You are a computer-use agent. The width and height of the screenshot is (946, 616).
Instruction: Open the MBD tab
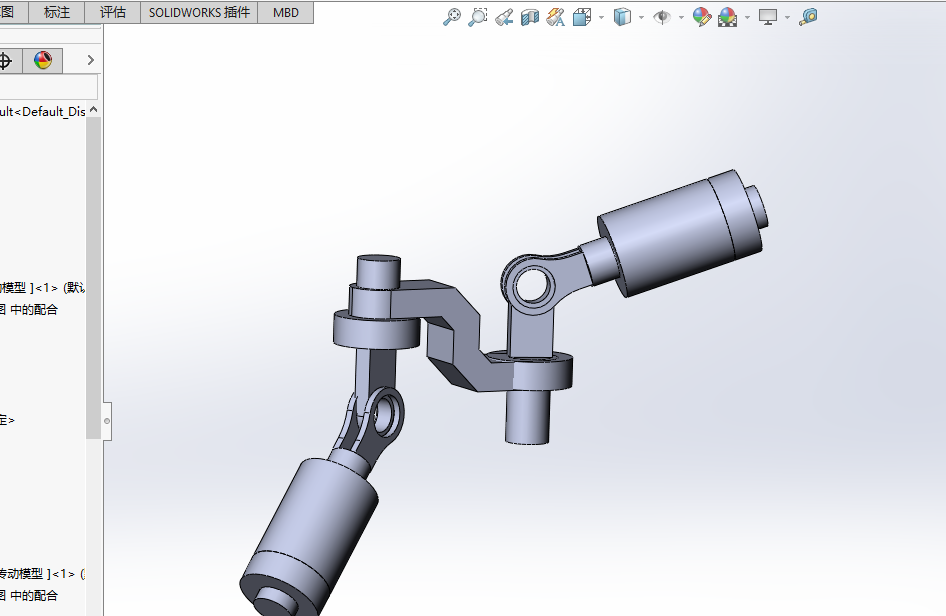point(286,13)
